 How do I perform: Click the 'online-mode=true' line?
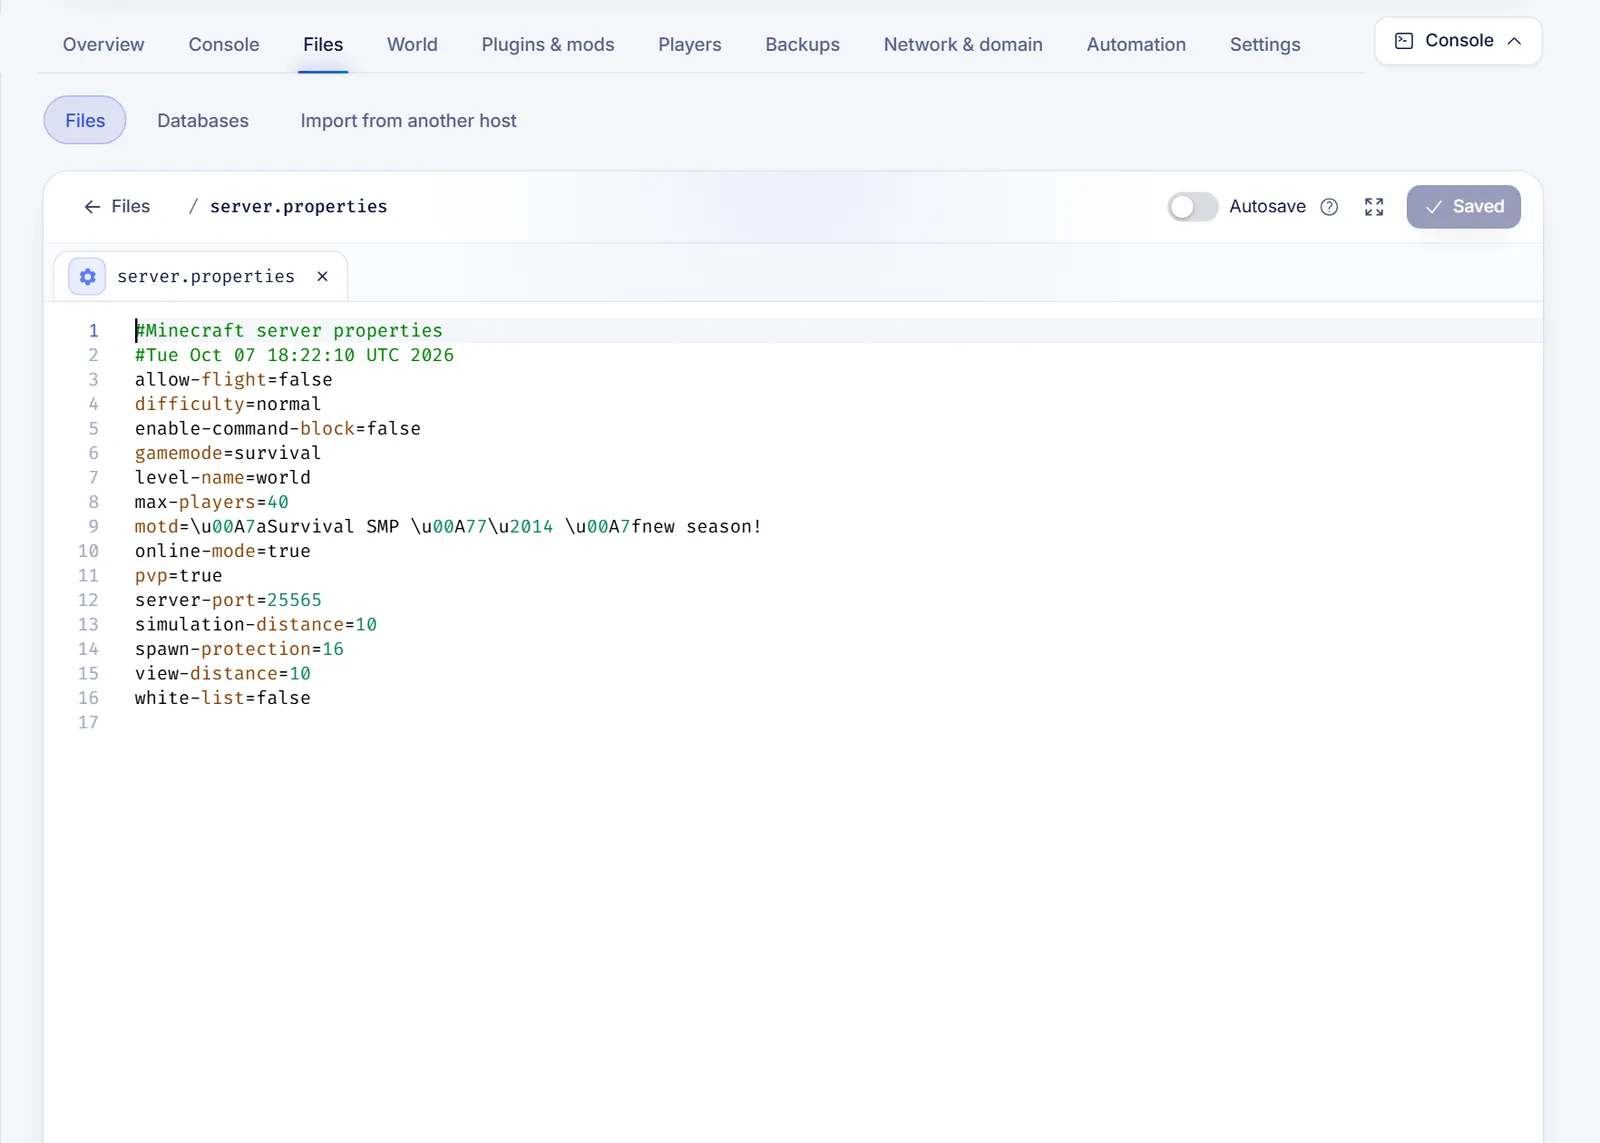click(223, 551)
